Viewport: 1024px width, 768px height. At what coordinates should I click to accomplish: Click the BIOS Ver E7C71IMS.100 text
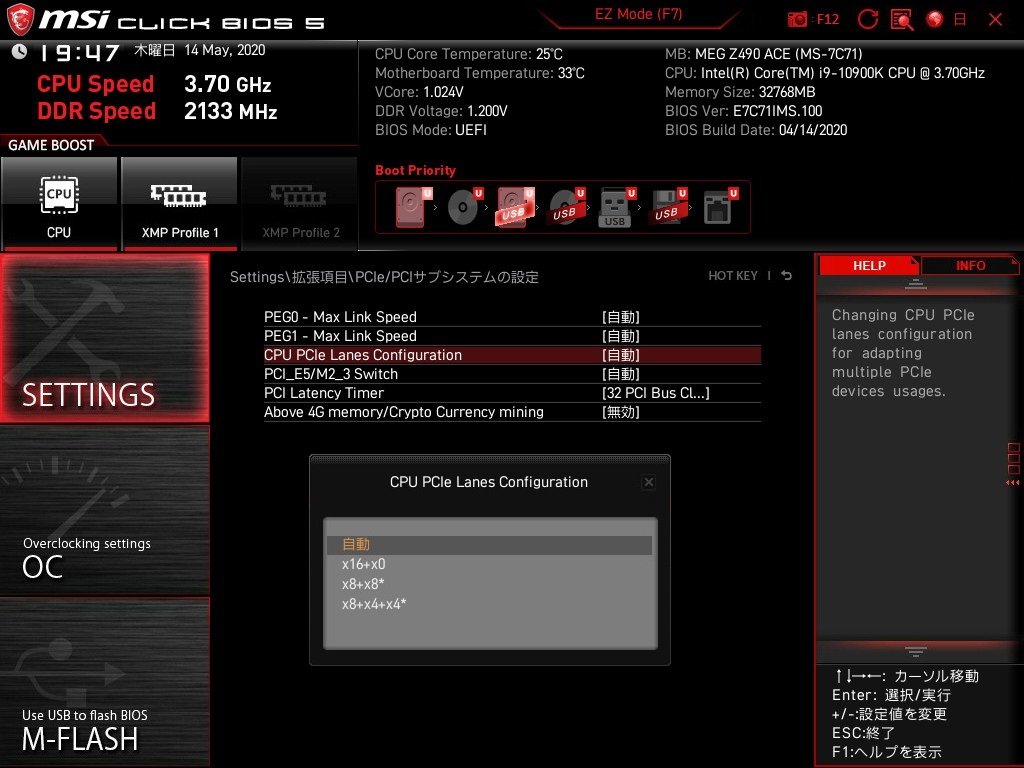743,111
